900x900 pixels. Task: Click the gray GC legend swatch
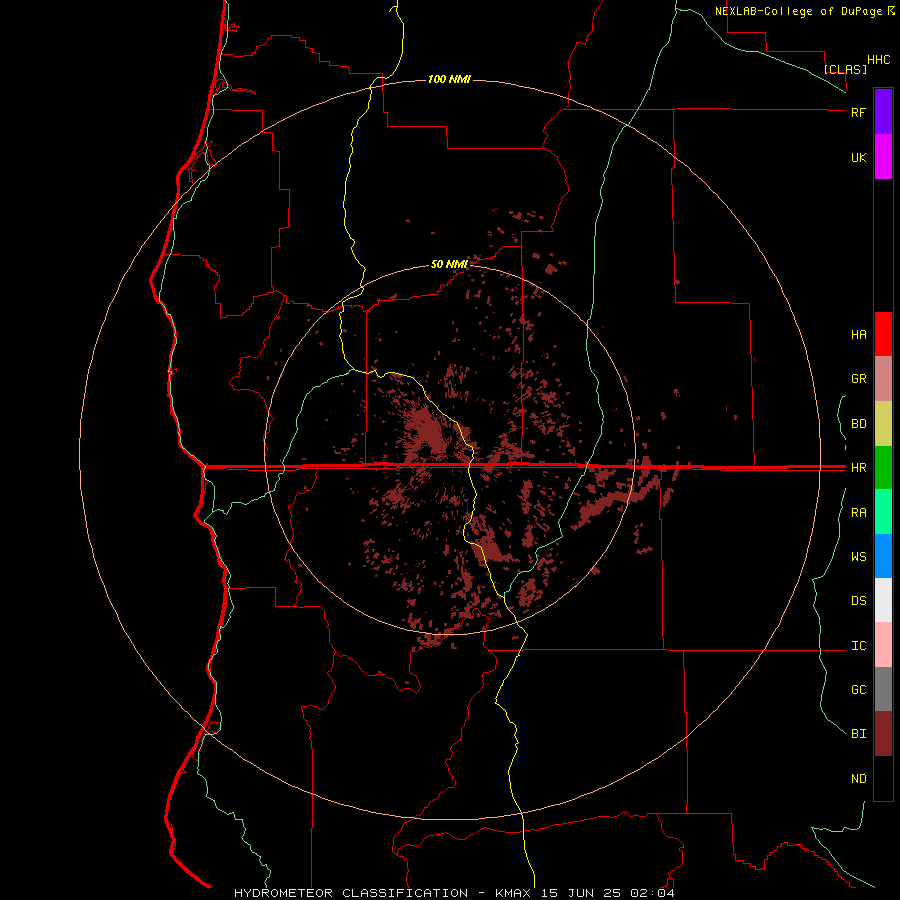point(883,689)
